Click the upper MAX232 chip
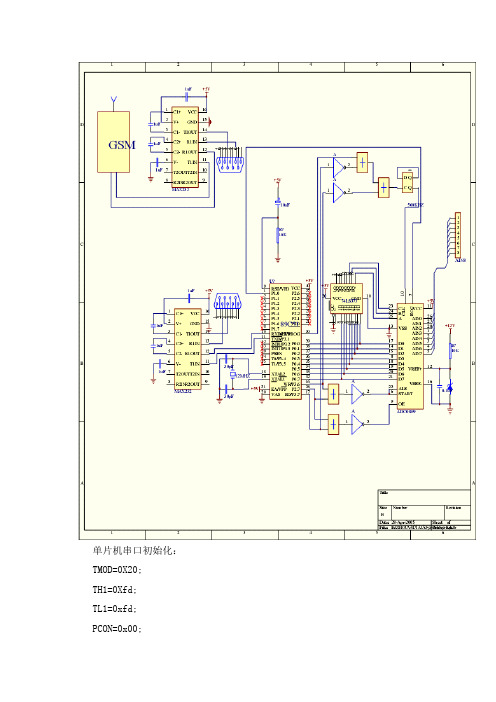Image resolution: width=496 pixels, height=702 pixels. pos(185,147)
